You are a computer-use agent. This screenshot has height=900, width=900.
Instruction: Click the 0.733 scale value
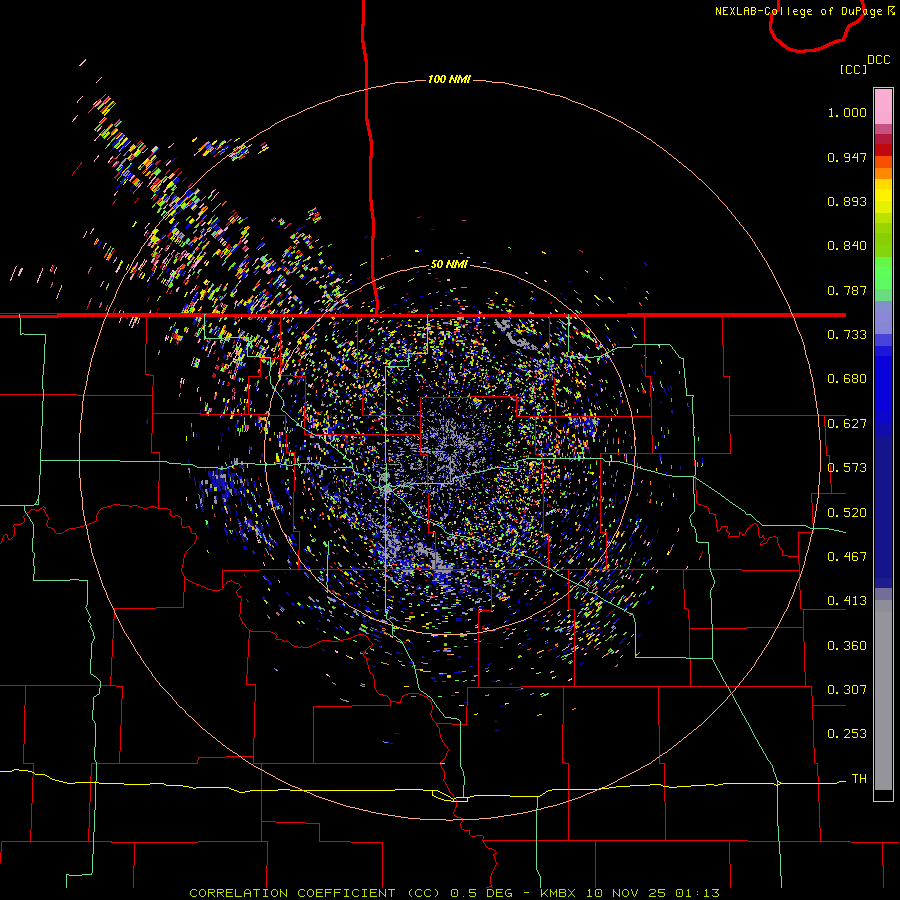click(847, 335)
